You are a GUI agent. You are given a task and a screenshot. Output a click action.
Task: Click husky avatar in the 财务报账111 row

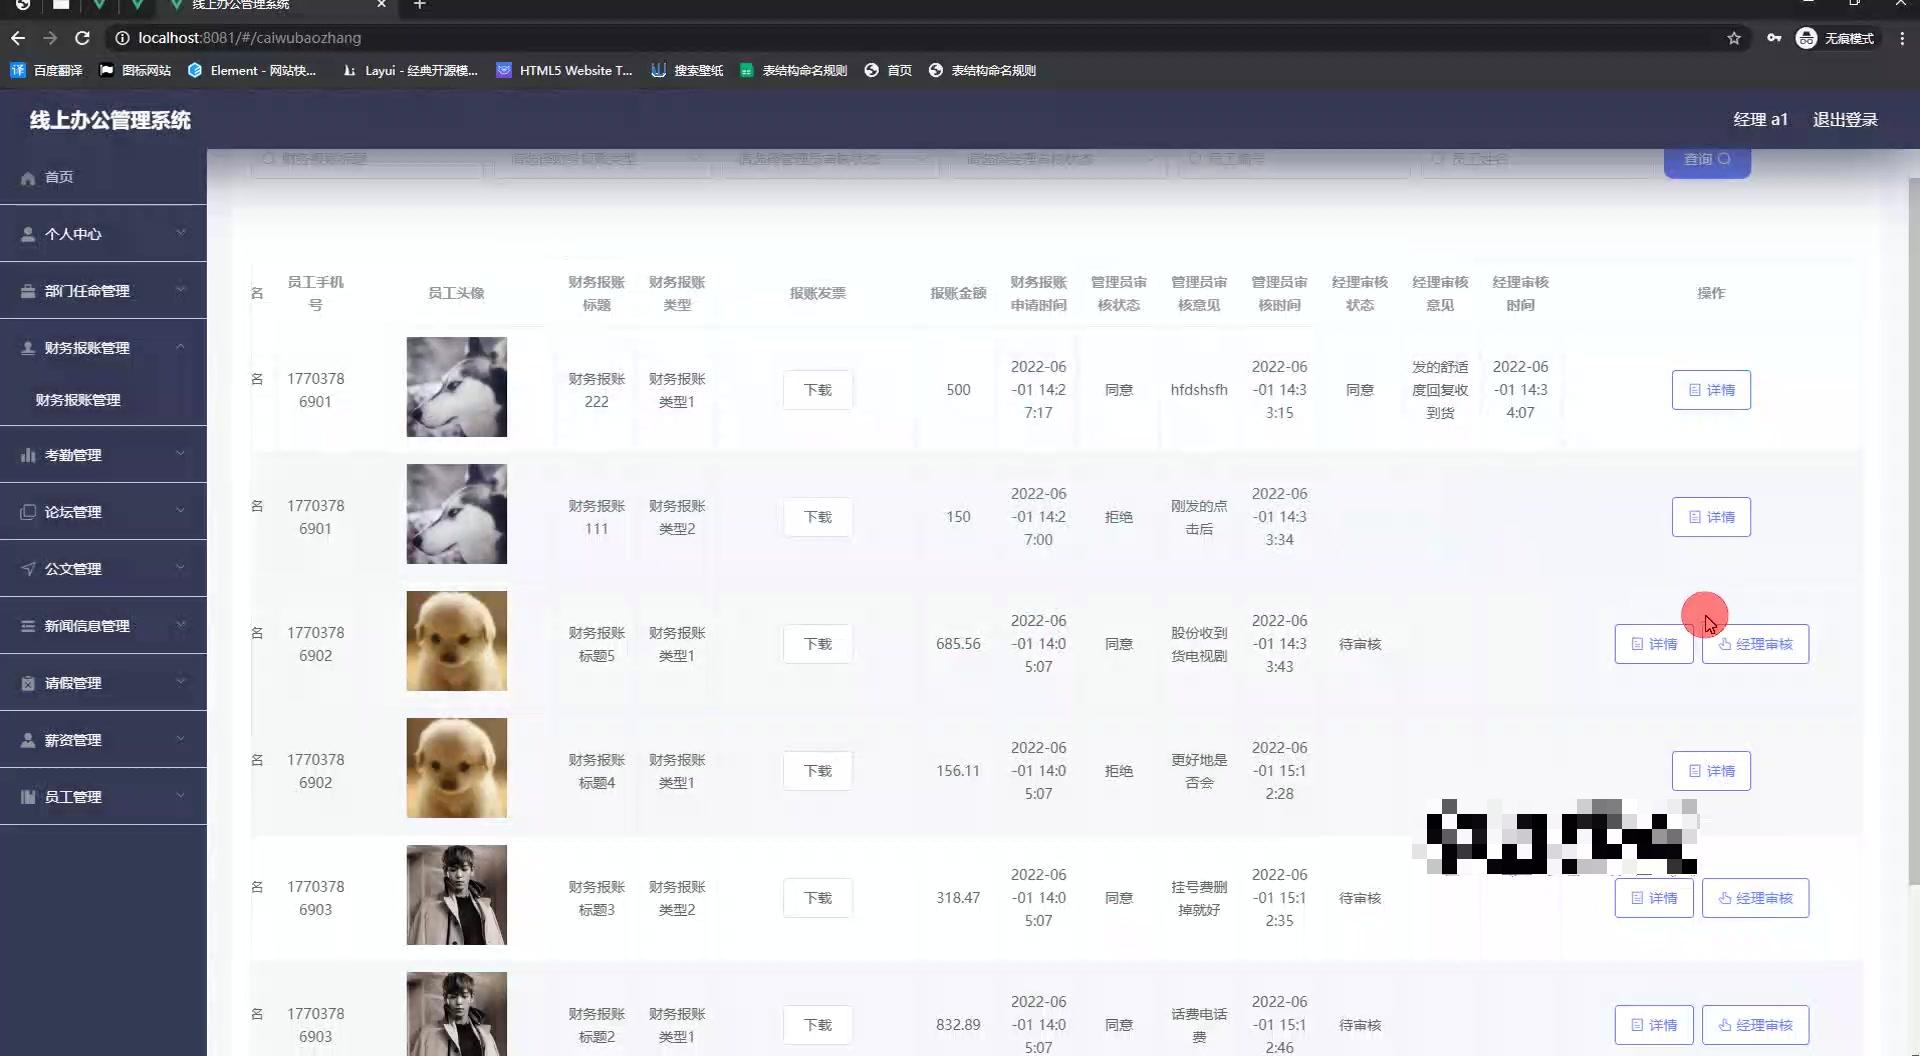pyautogui.click(x=456, y=514)
